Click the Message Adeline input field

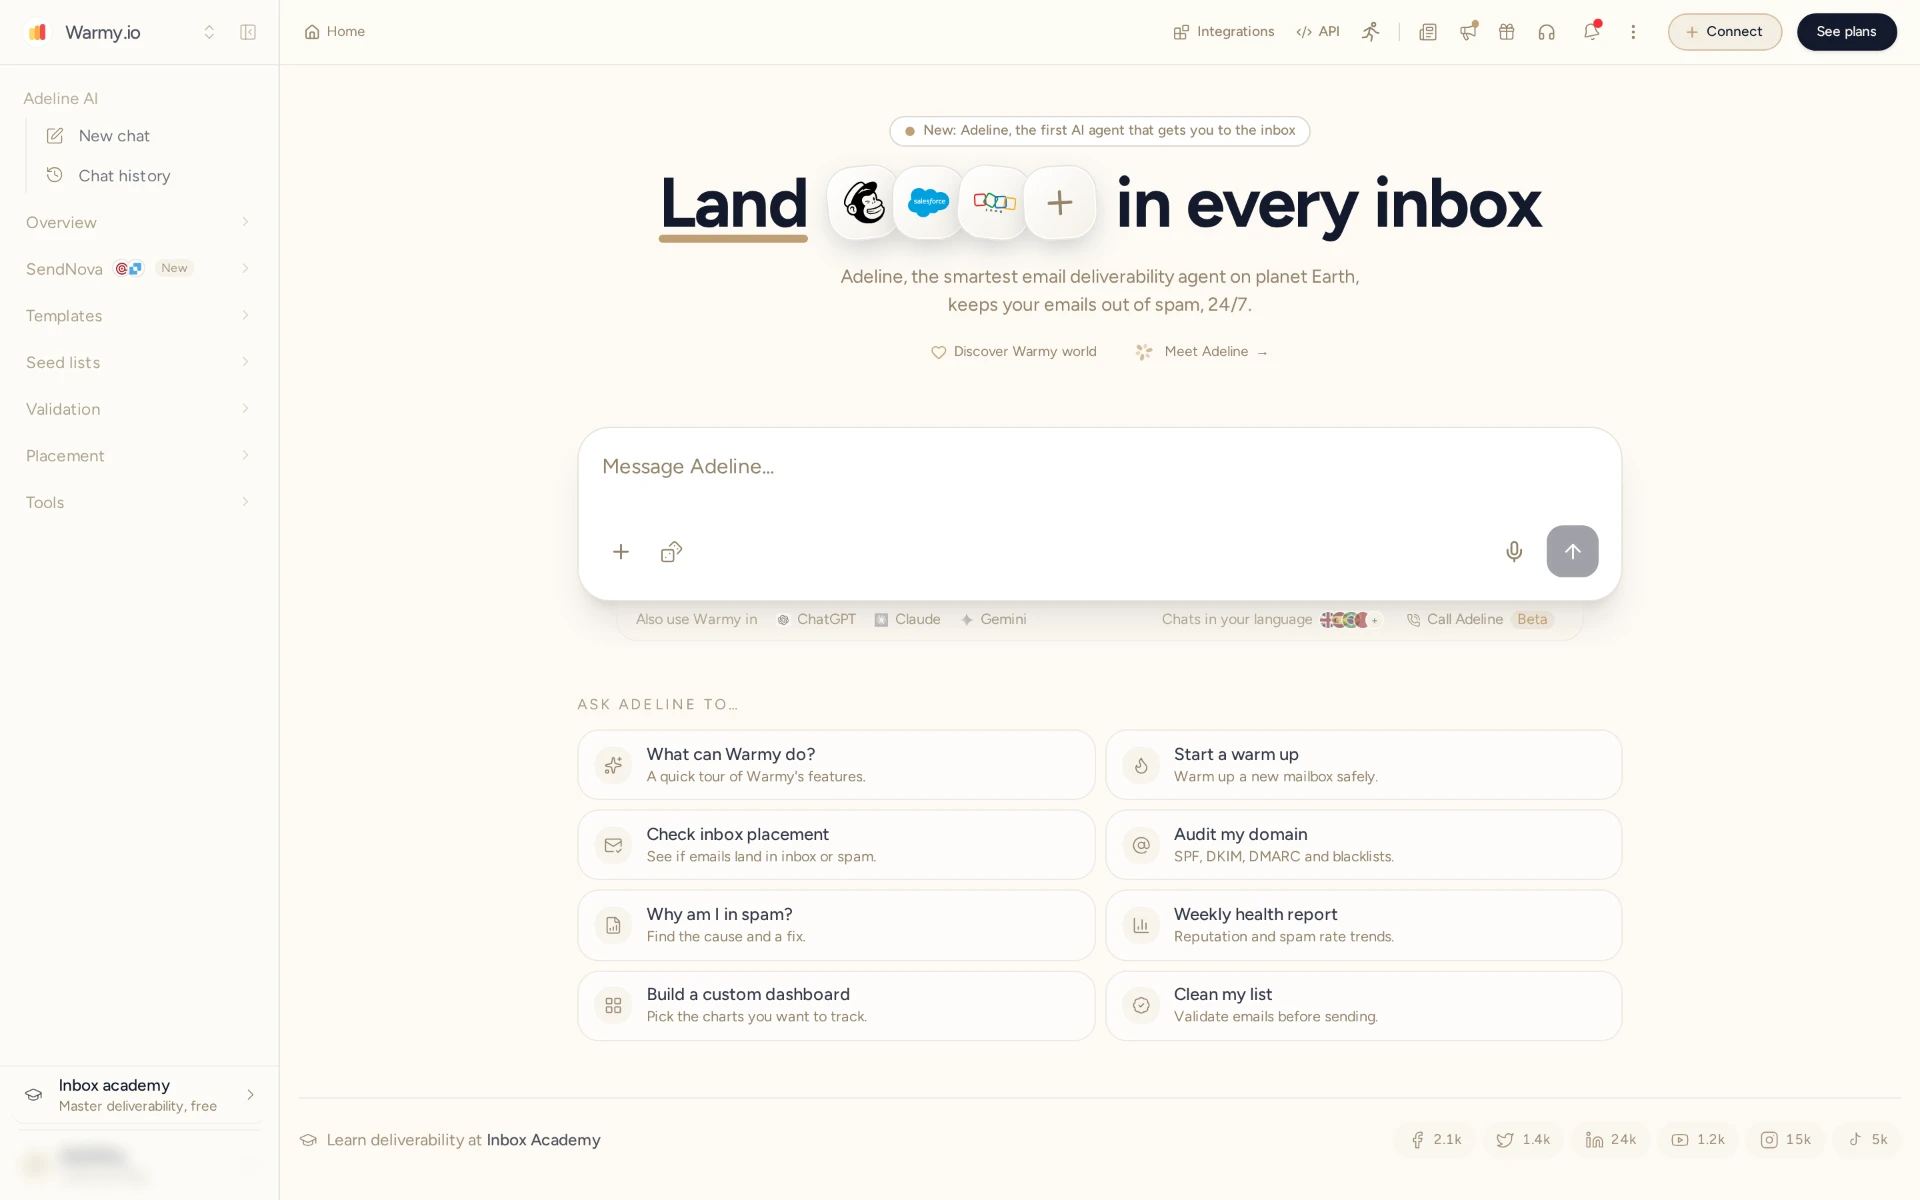(1099, 467)
